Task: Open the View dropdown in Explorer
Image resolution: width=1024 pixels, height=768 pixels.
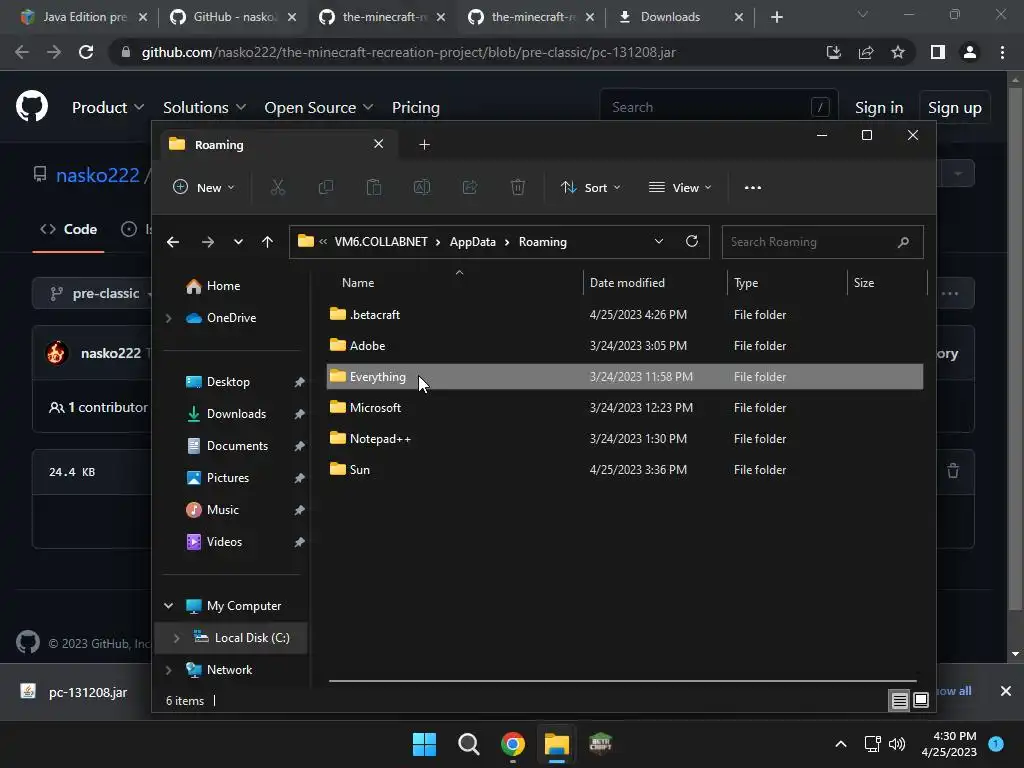Action: (680, 187)
